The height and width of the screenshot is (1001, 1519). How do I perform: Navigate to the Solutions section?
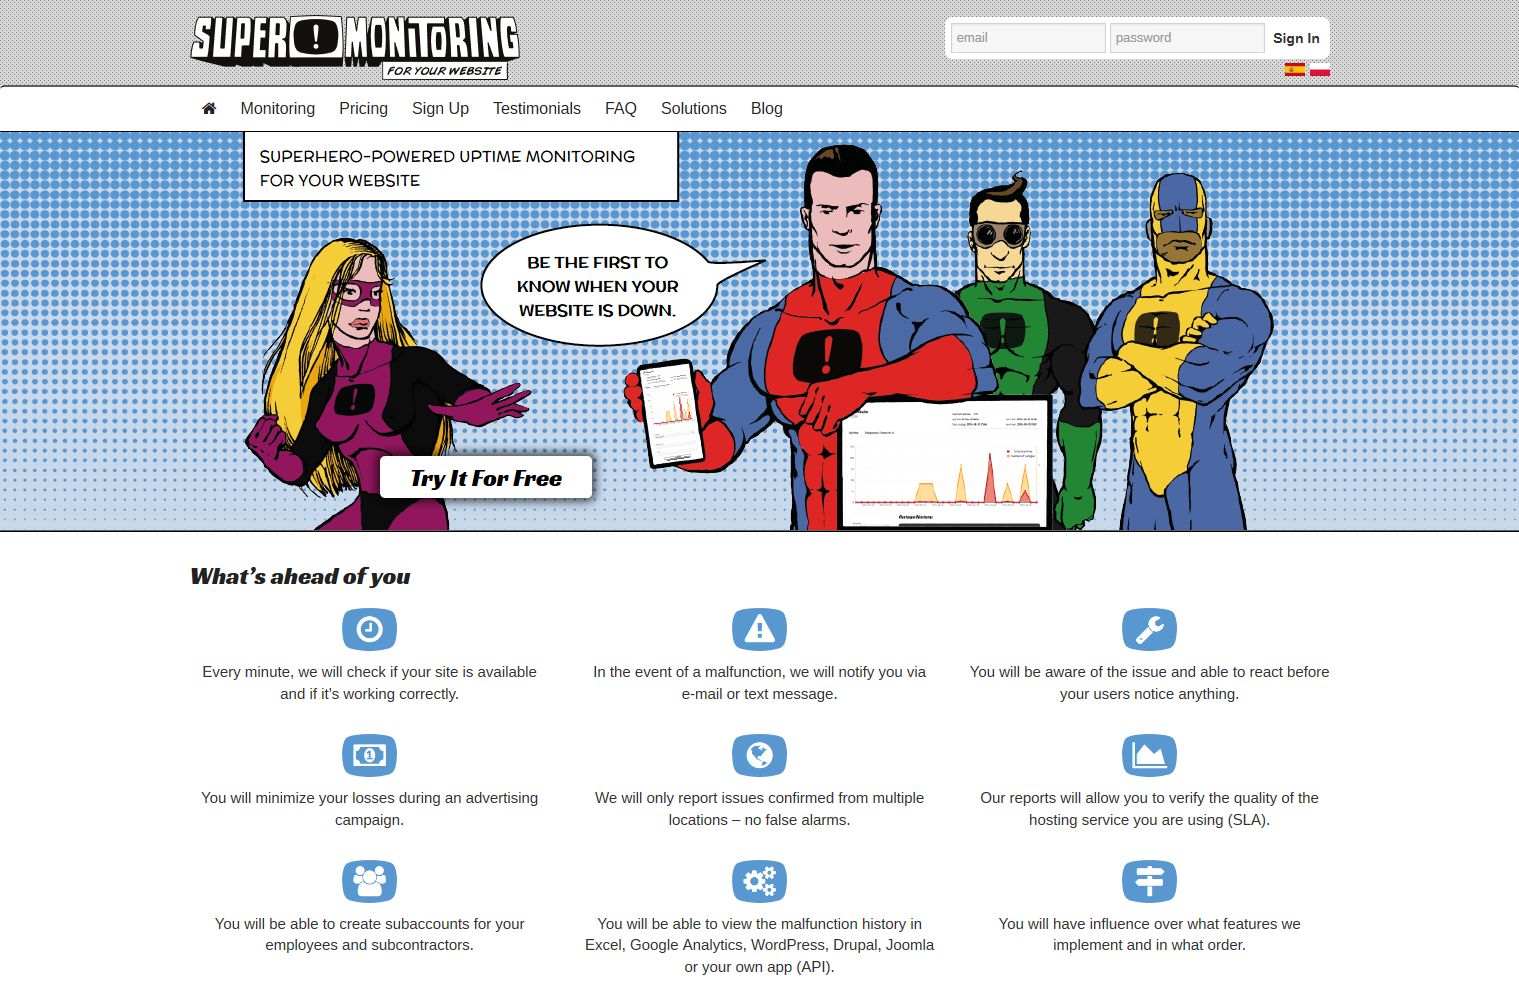[x=693, y=108]
